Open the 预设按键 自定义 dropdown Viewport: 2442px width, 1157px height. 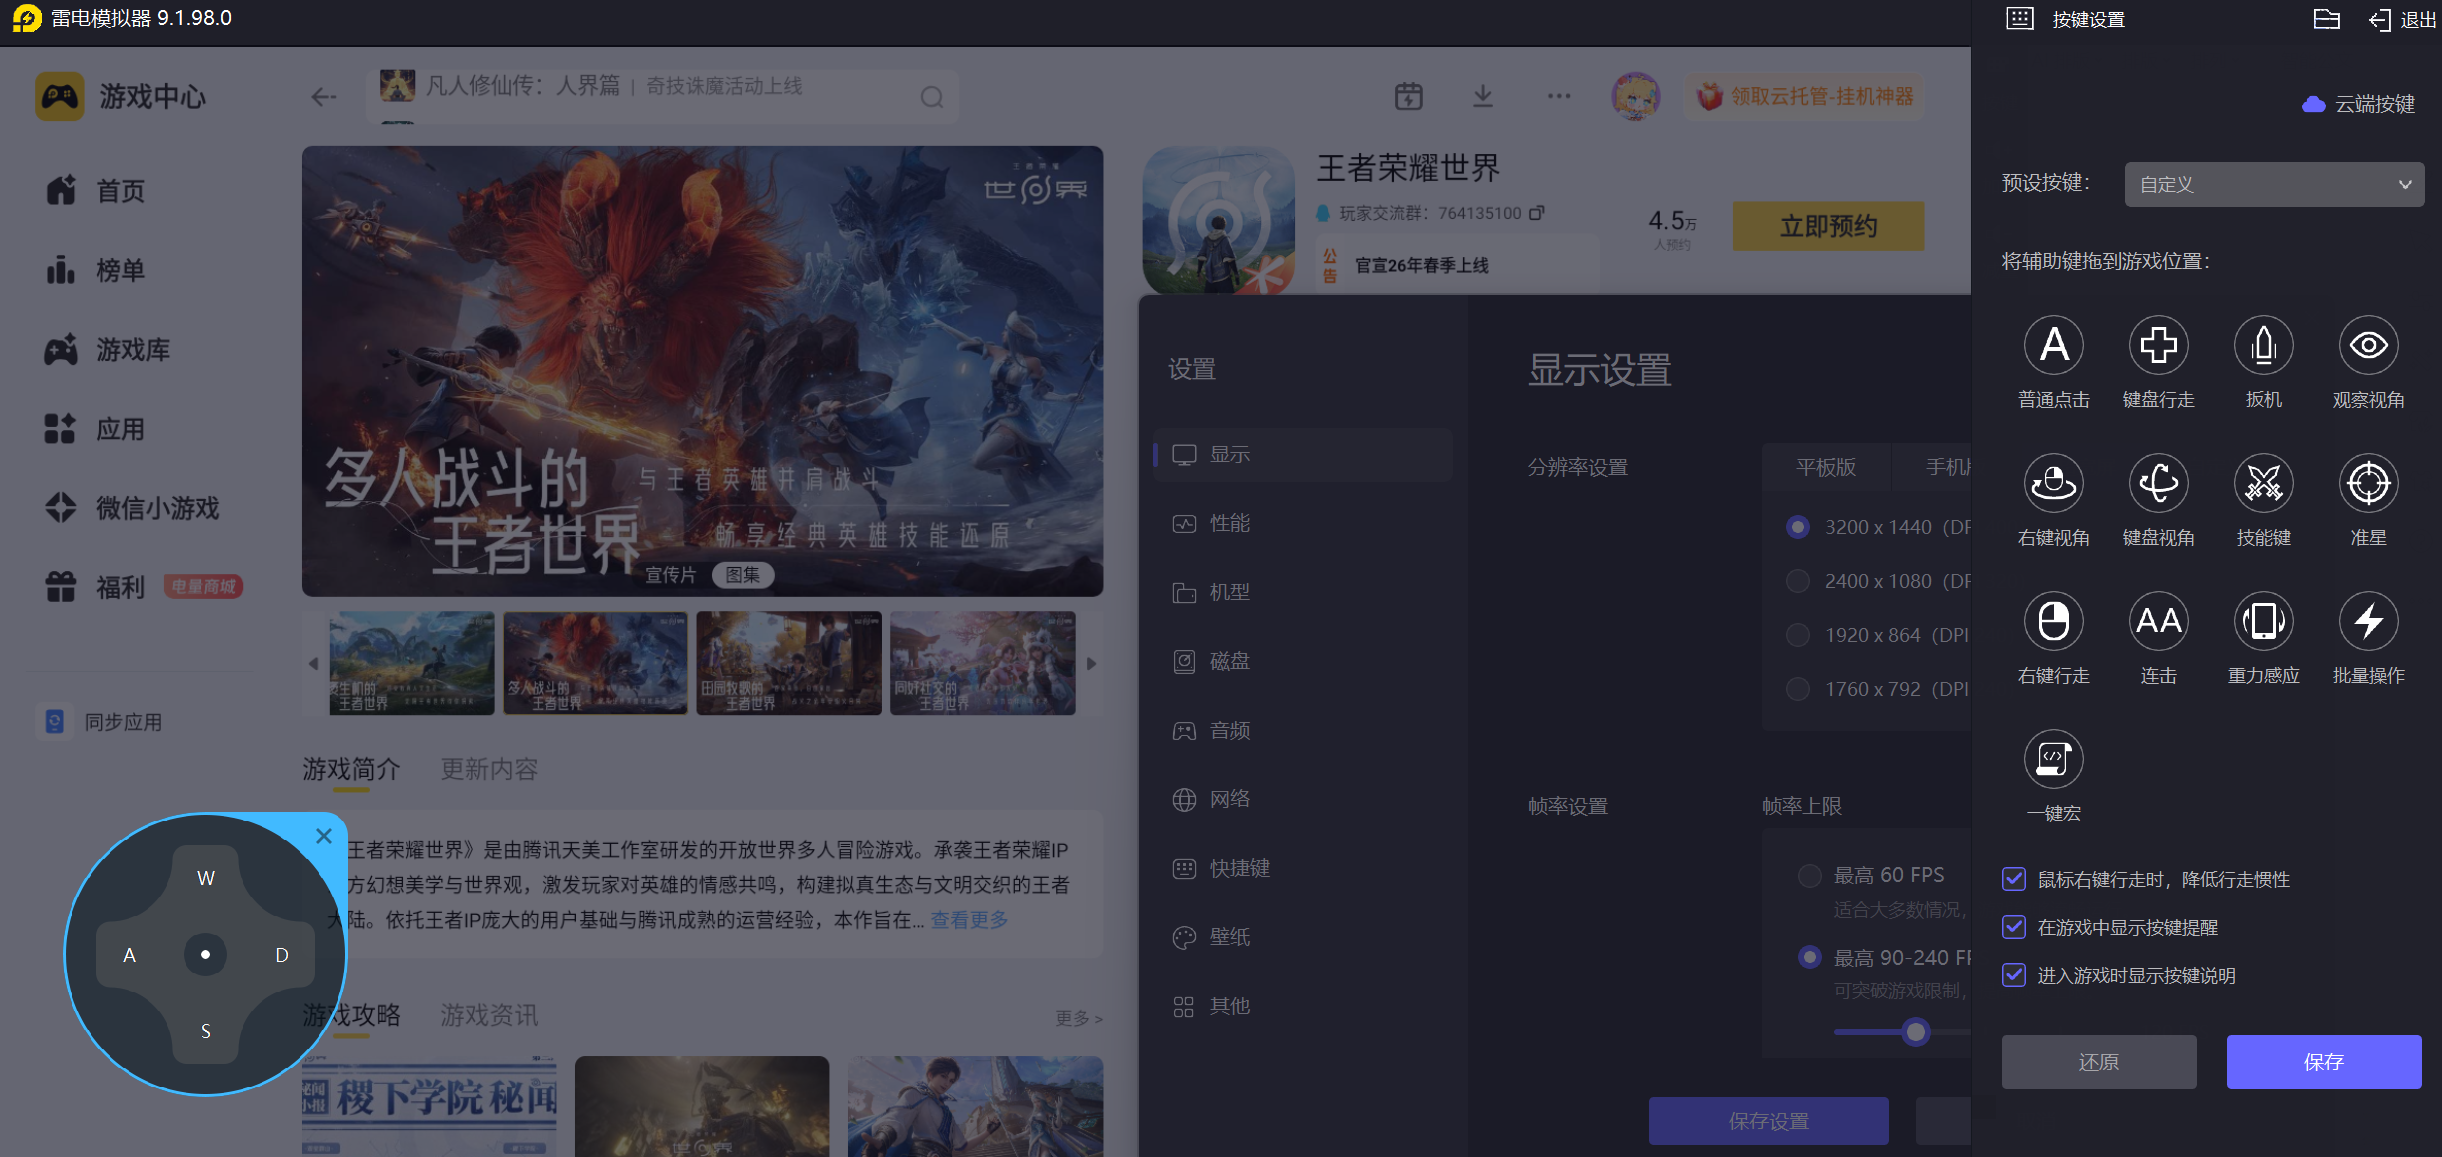point(2273,185)
